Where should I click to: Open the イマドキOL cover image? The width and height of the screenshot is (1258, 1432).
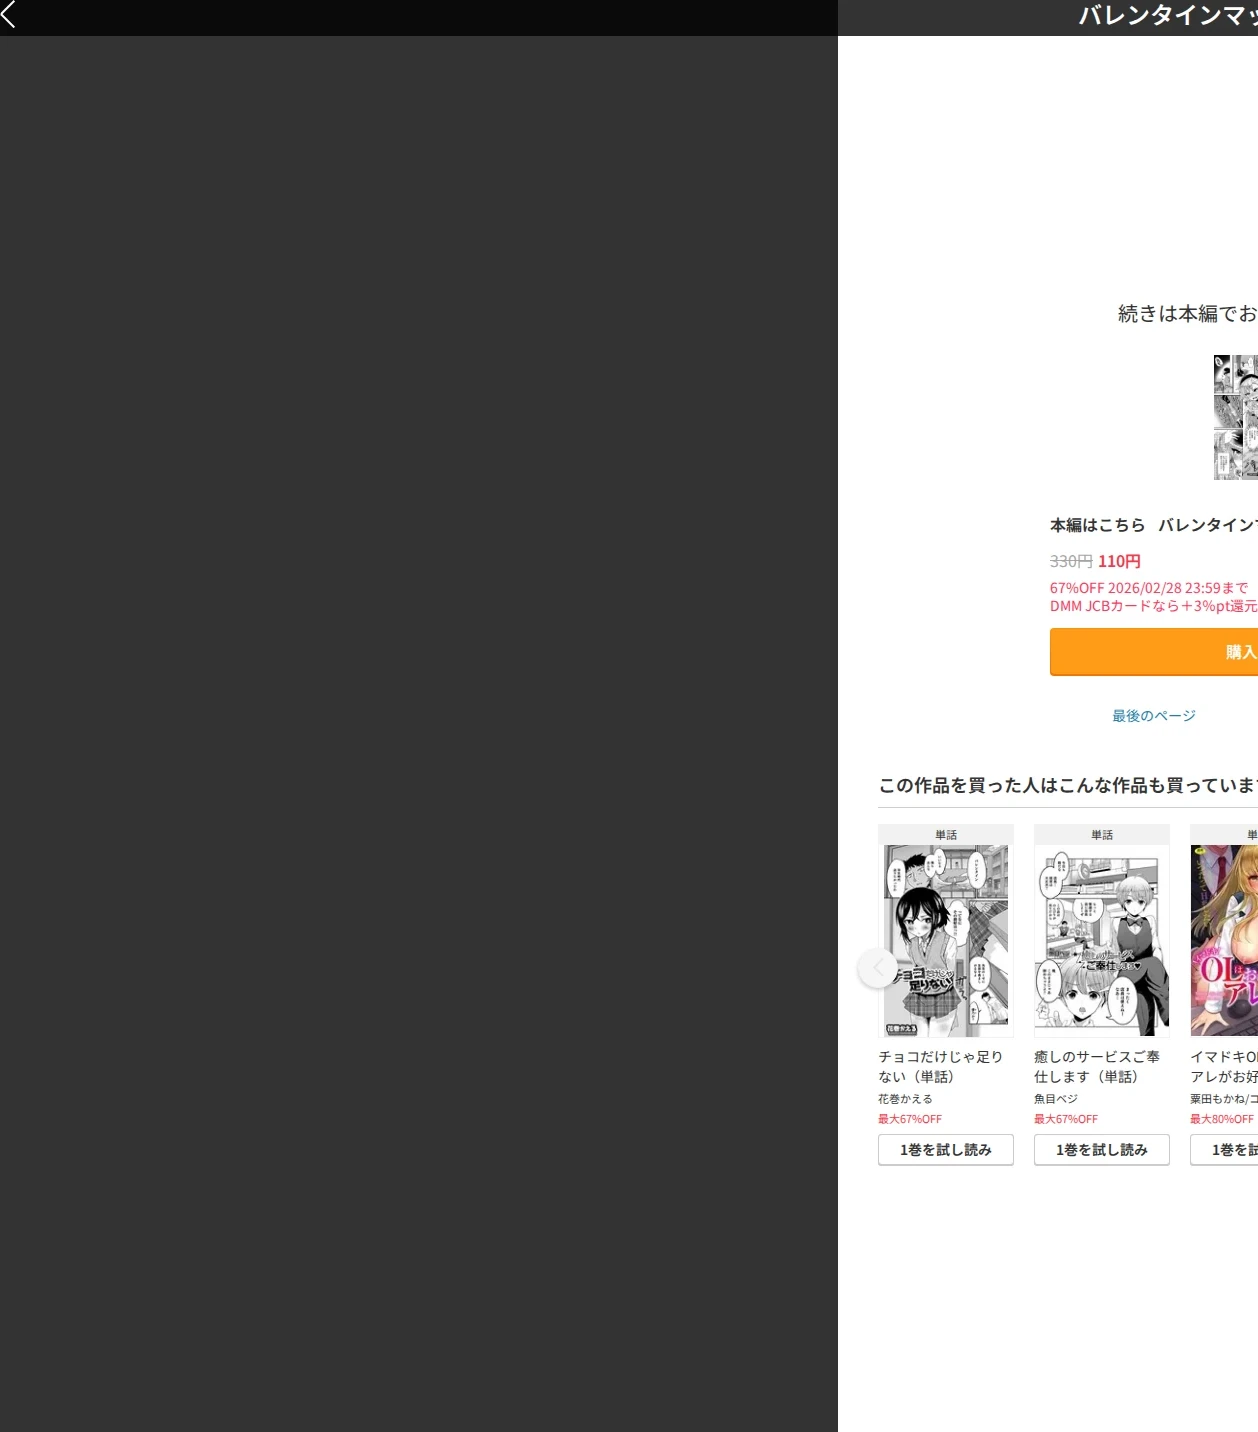tap(1224, 940)
